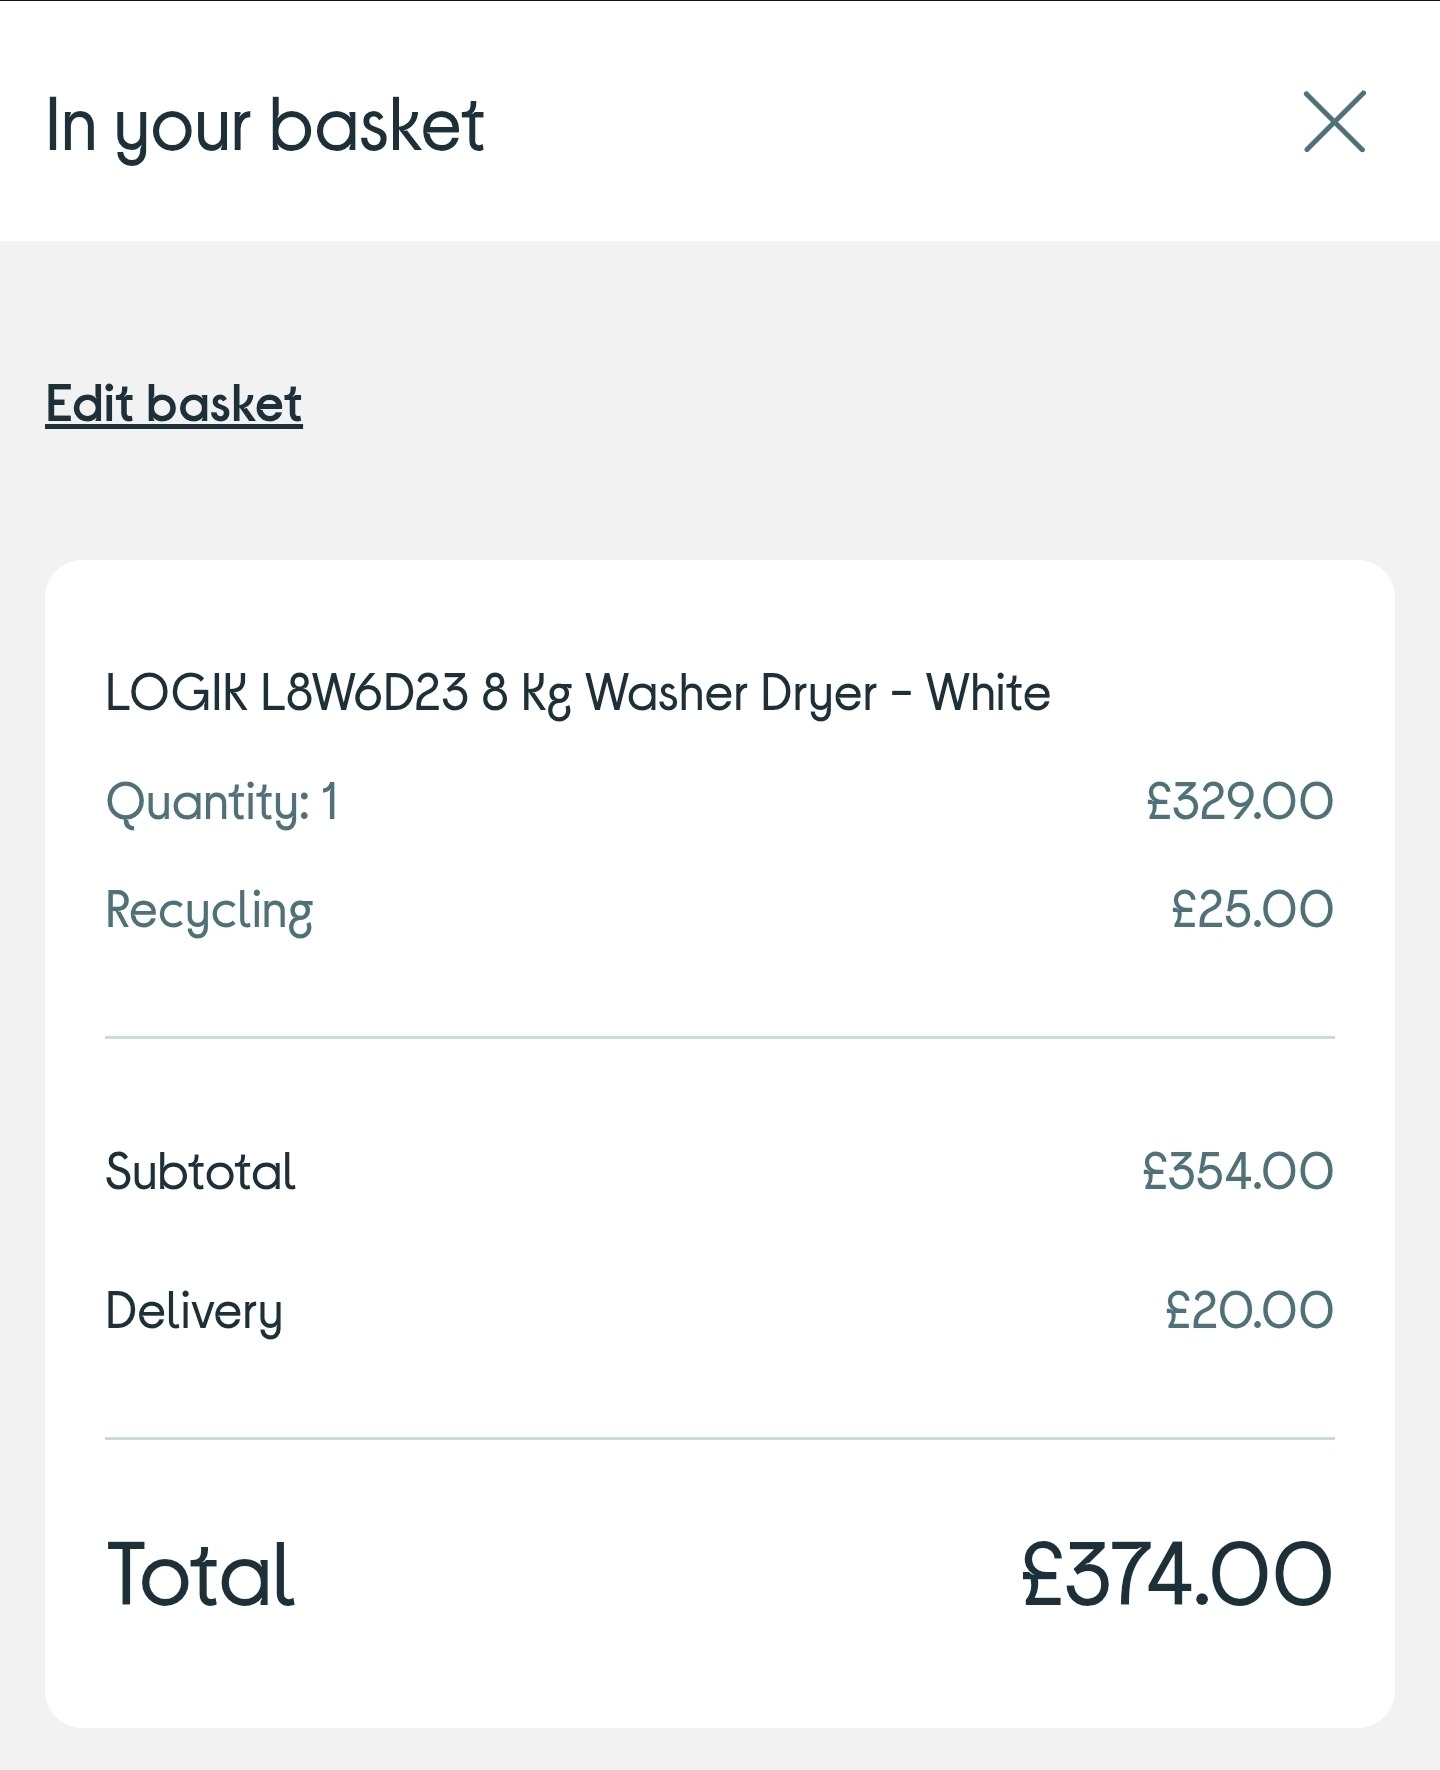Click the 'In your basket' heading
Image resolution: width=1440 pixels, height=1770 pixels.
pyautogui.click(x=265, y=127)
